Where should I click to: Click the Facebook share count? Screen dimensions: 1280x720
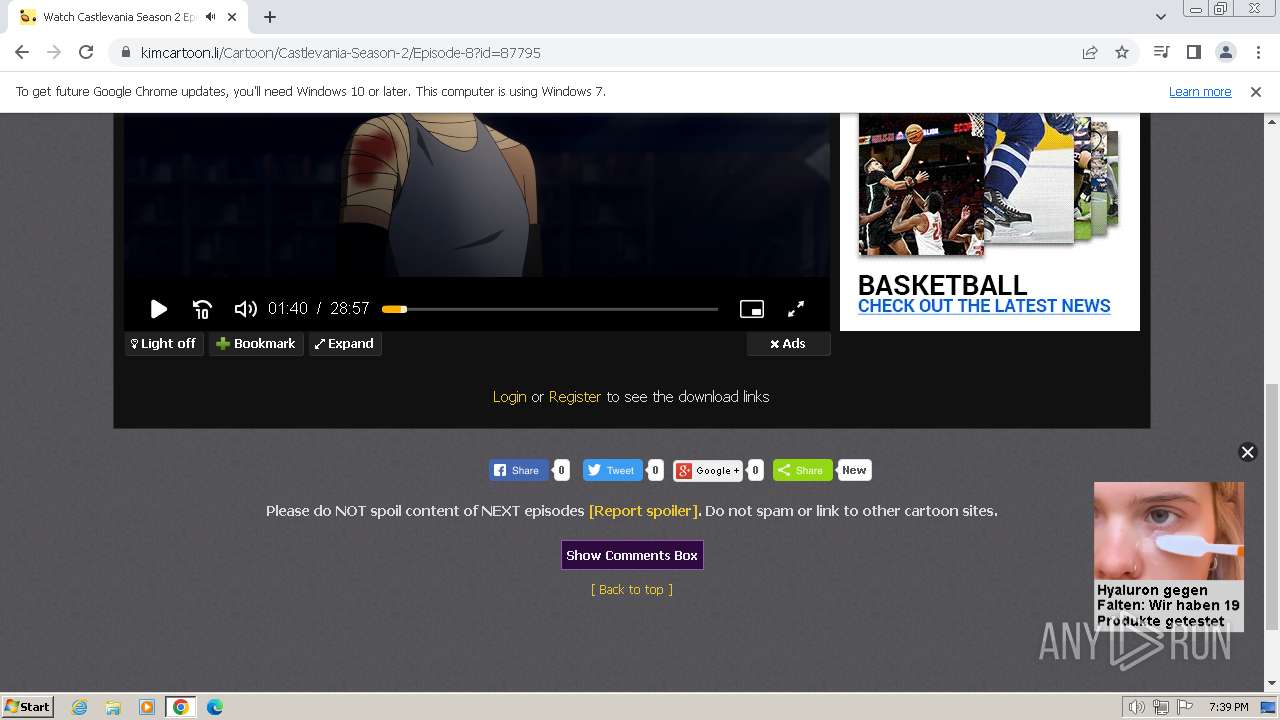tap(561, 470)
